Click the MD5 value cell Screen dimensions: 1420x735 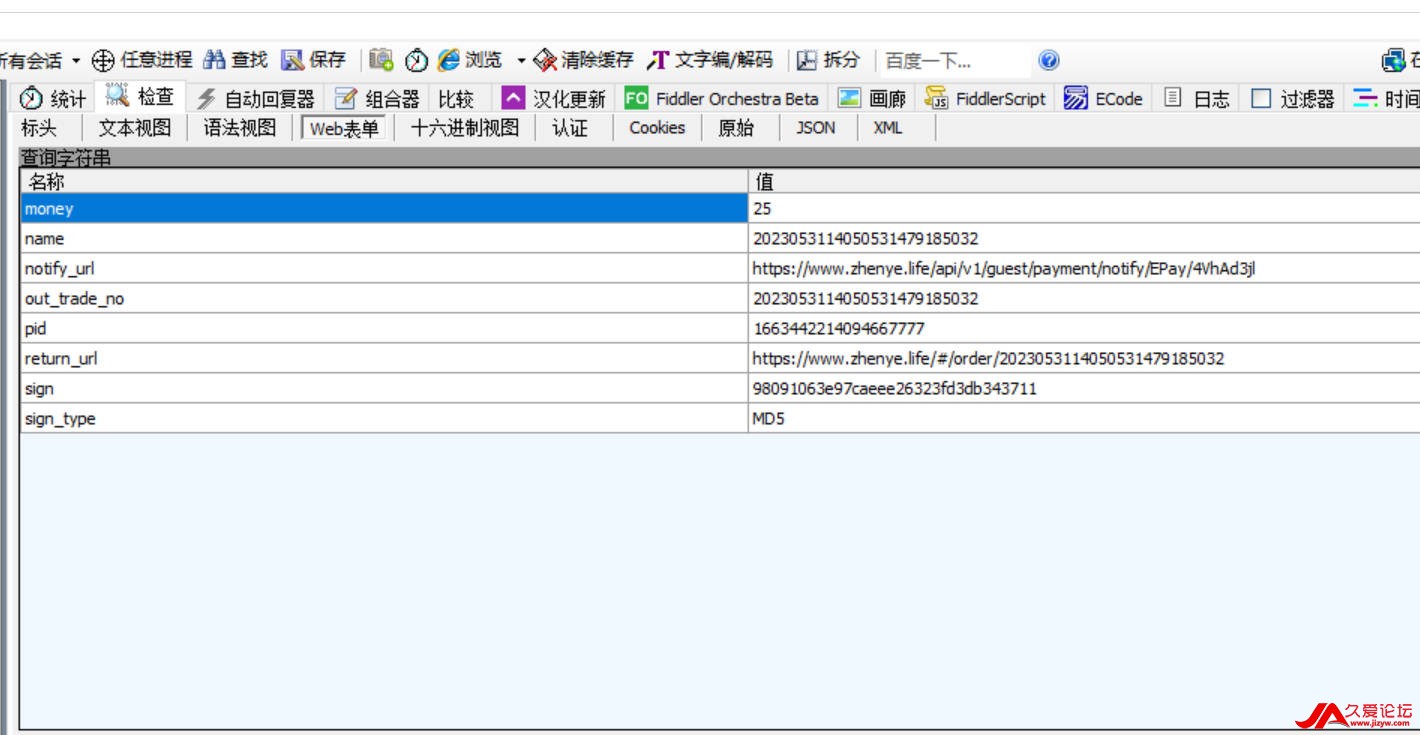[x=1084, y=418]
